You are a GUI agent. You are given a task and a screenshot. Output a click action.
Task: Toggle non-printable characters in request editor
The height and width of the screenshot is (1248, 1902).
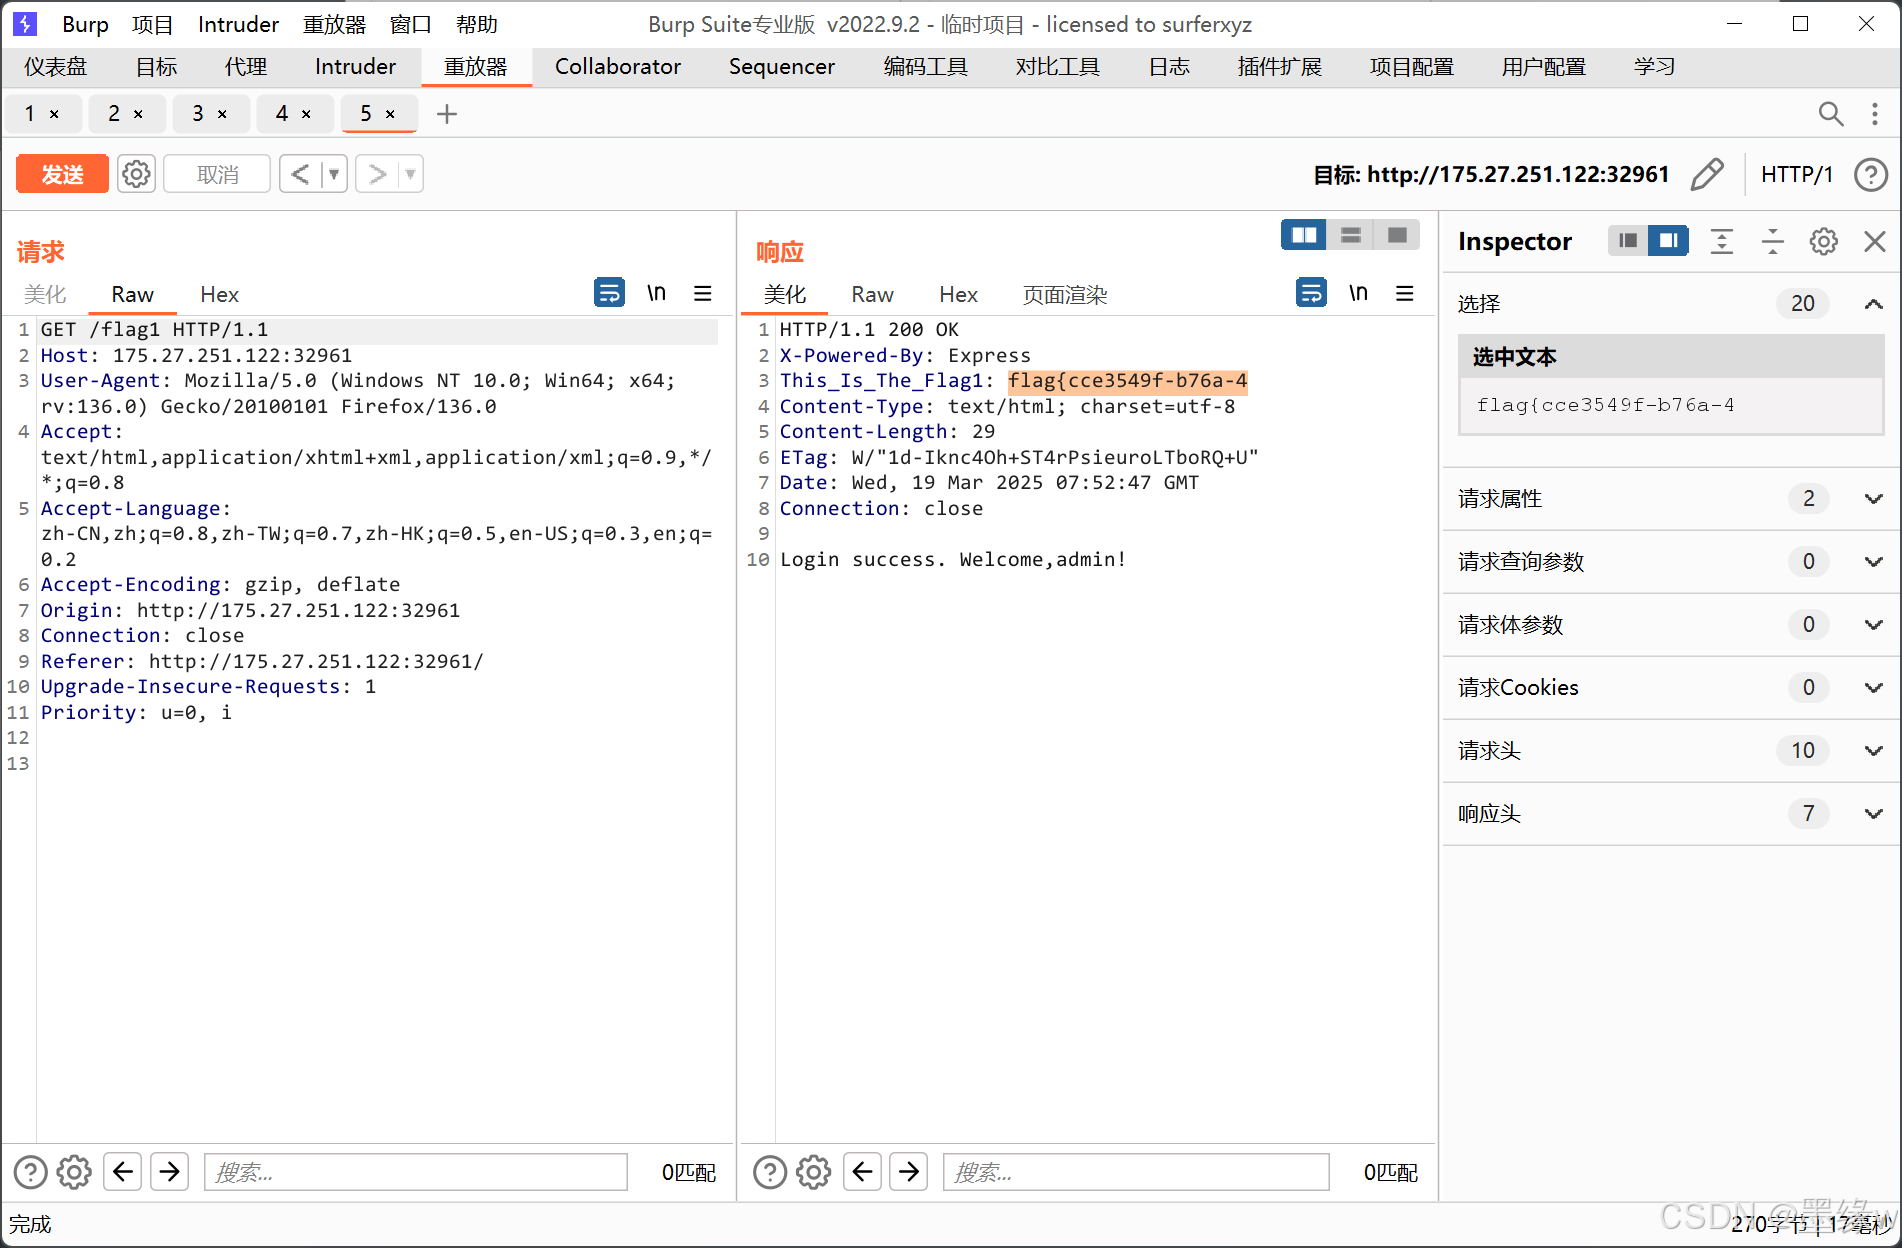click(x=656, y=293)
